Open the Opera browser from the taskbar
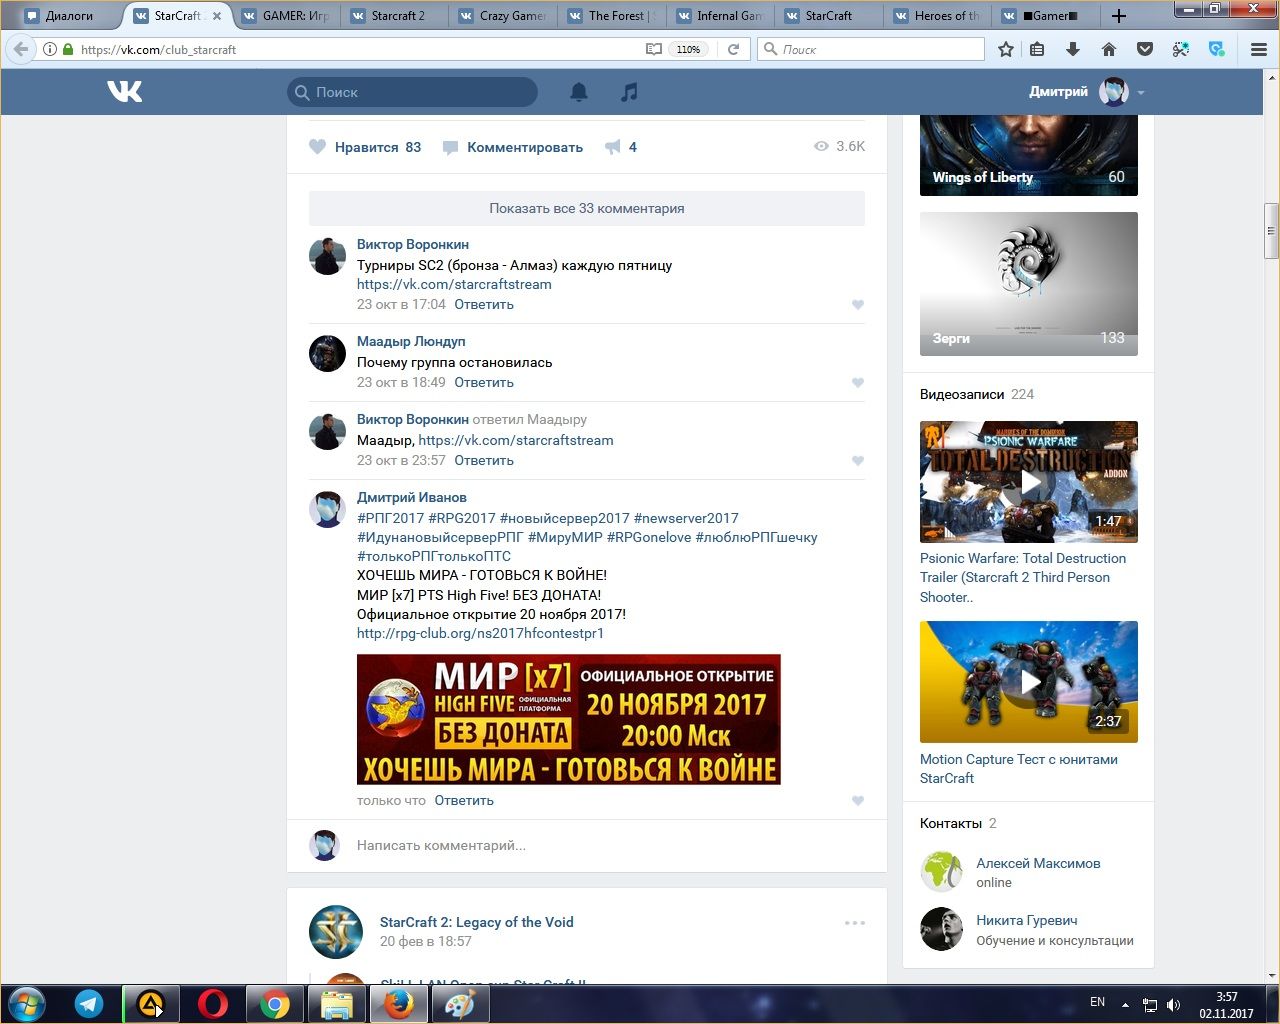The width and height of the screenshot is (1280, 1024). click(x=213, y=1004)
